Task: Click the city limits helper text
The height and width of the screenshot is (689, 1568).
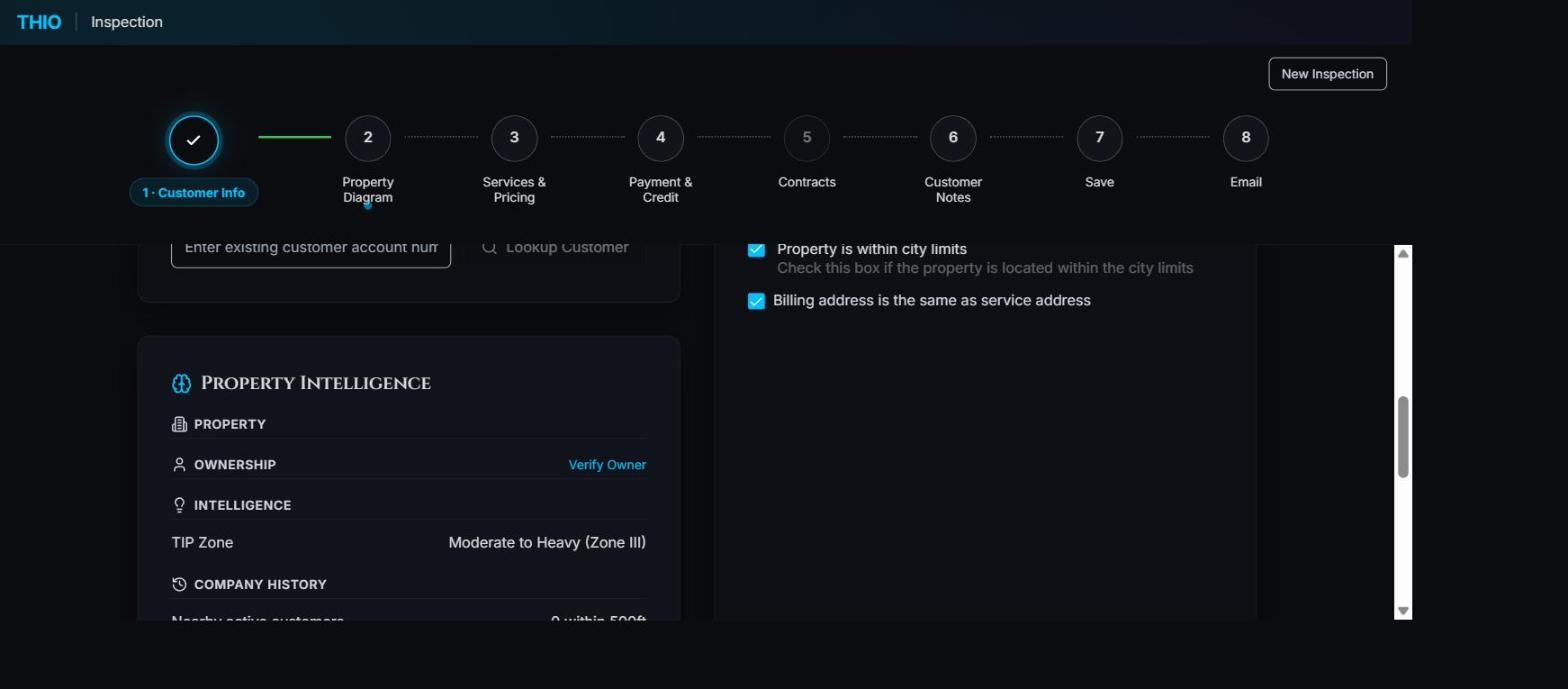Action: [985, 268]
